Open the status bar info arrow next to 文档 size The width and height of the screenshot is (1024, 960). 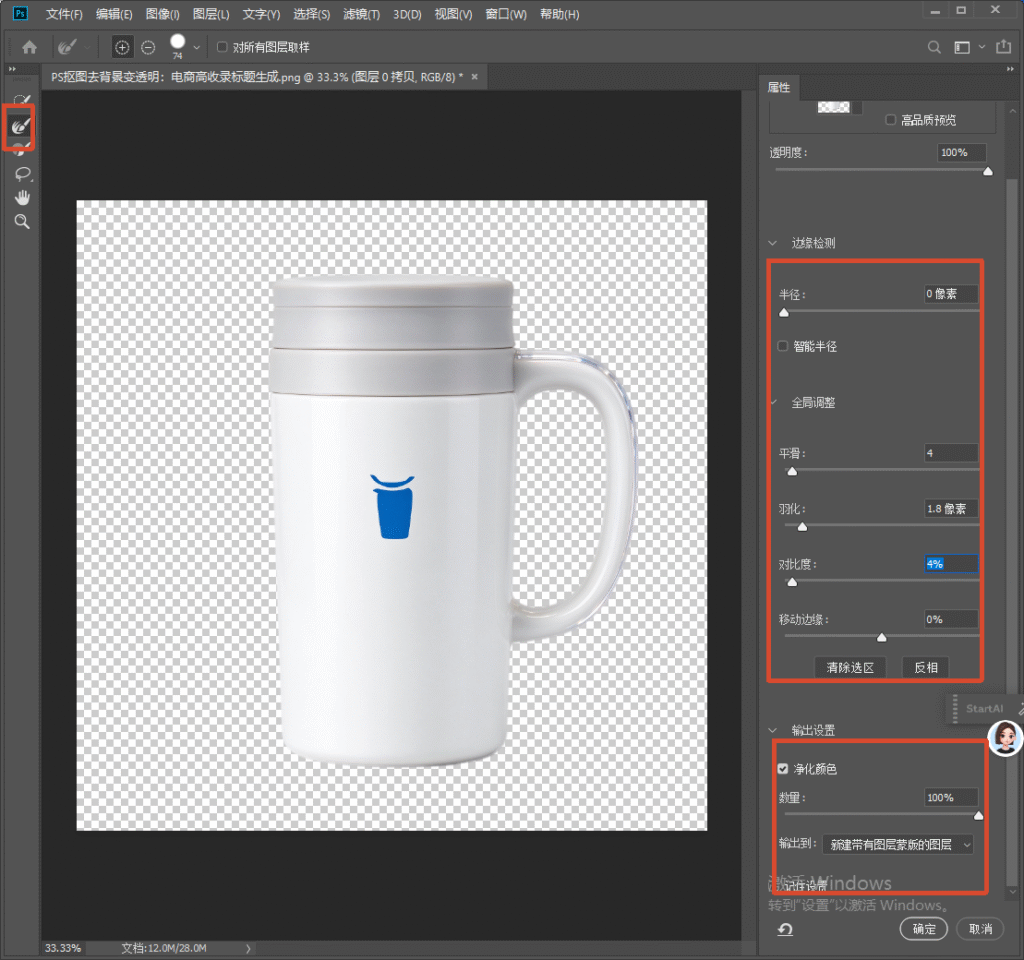[248, 948]
